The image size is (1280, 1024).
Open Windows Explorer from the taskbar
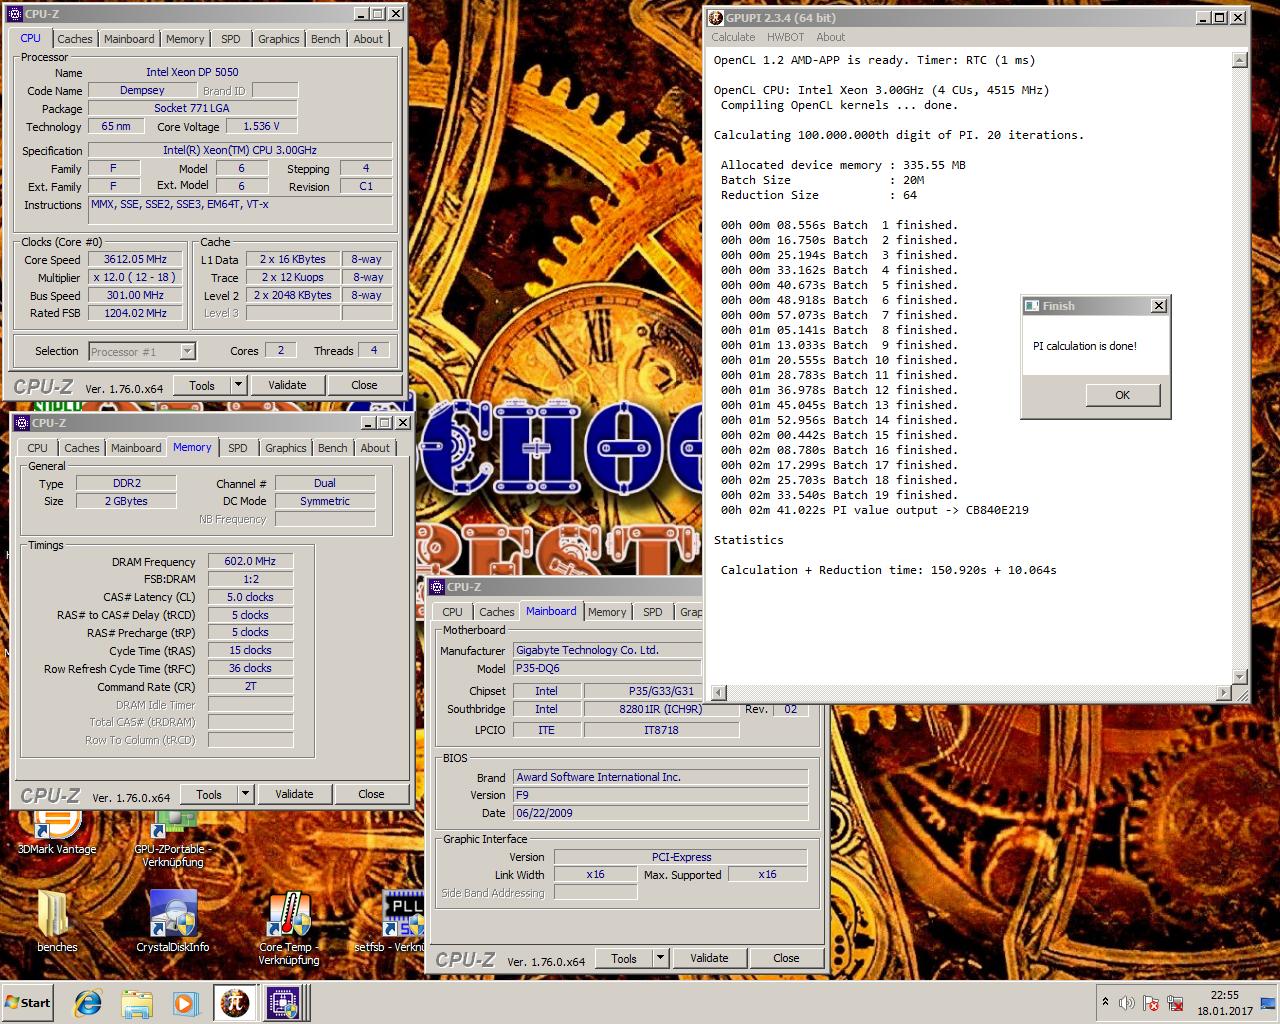[x=137, y=1003]
